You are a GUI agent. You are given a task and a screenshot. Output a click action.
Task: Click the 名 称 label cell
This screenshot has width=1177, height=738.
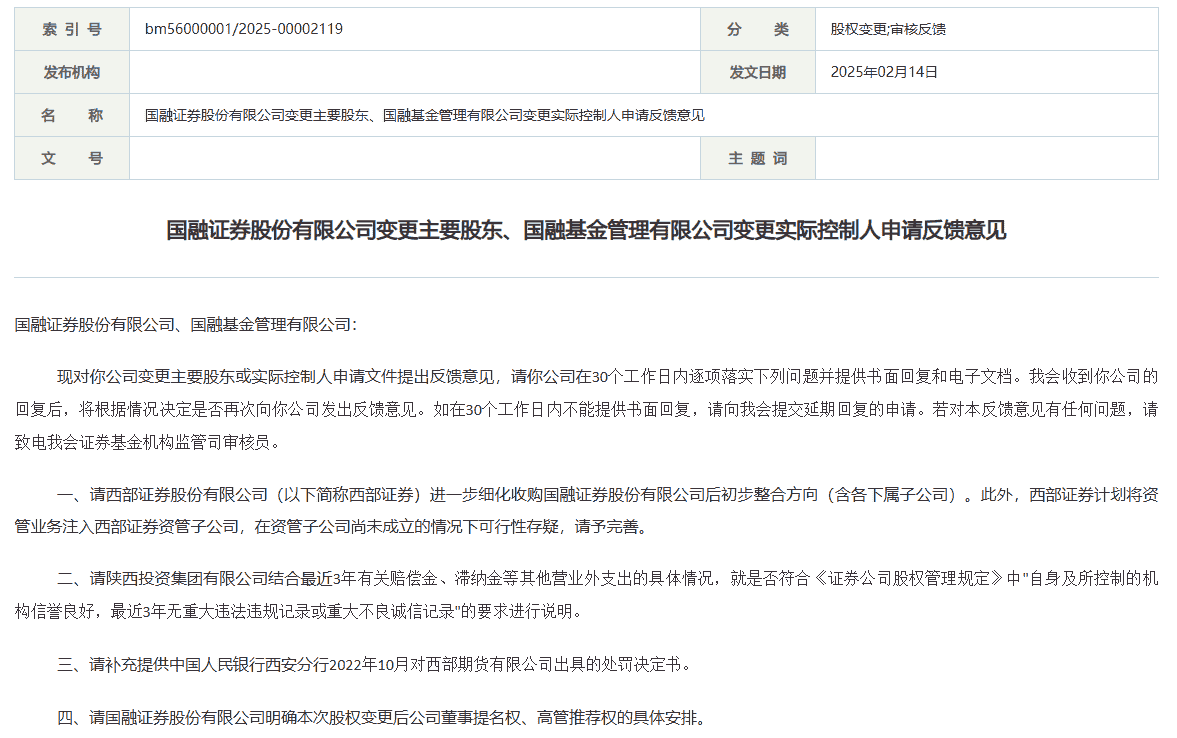pyautogui.click(x=71, y=114)
